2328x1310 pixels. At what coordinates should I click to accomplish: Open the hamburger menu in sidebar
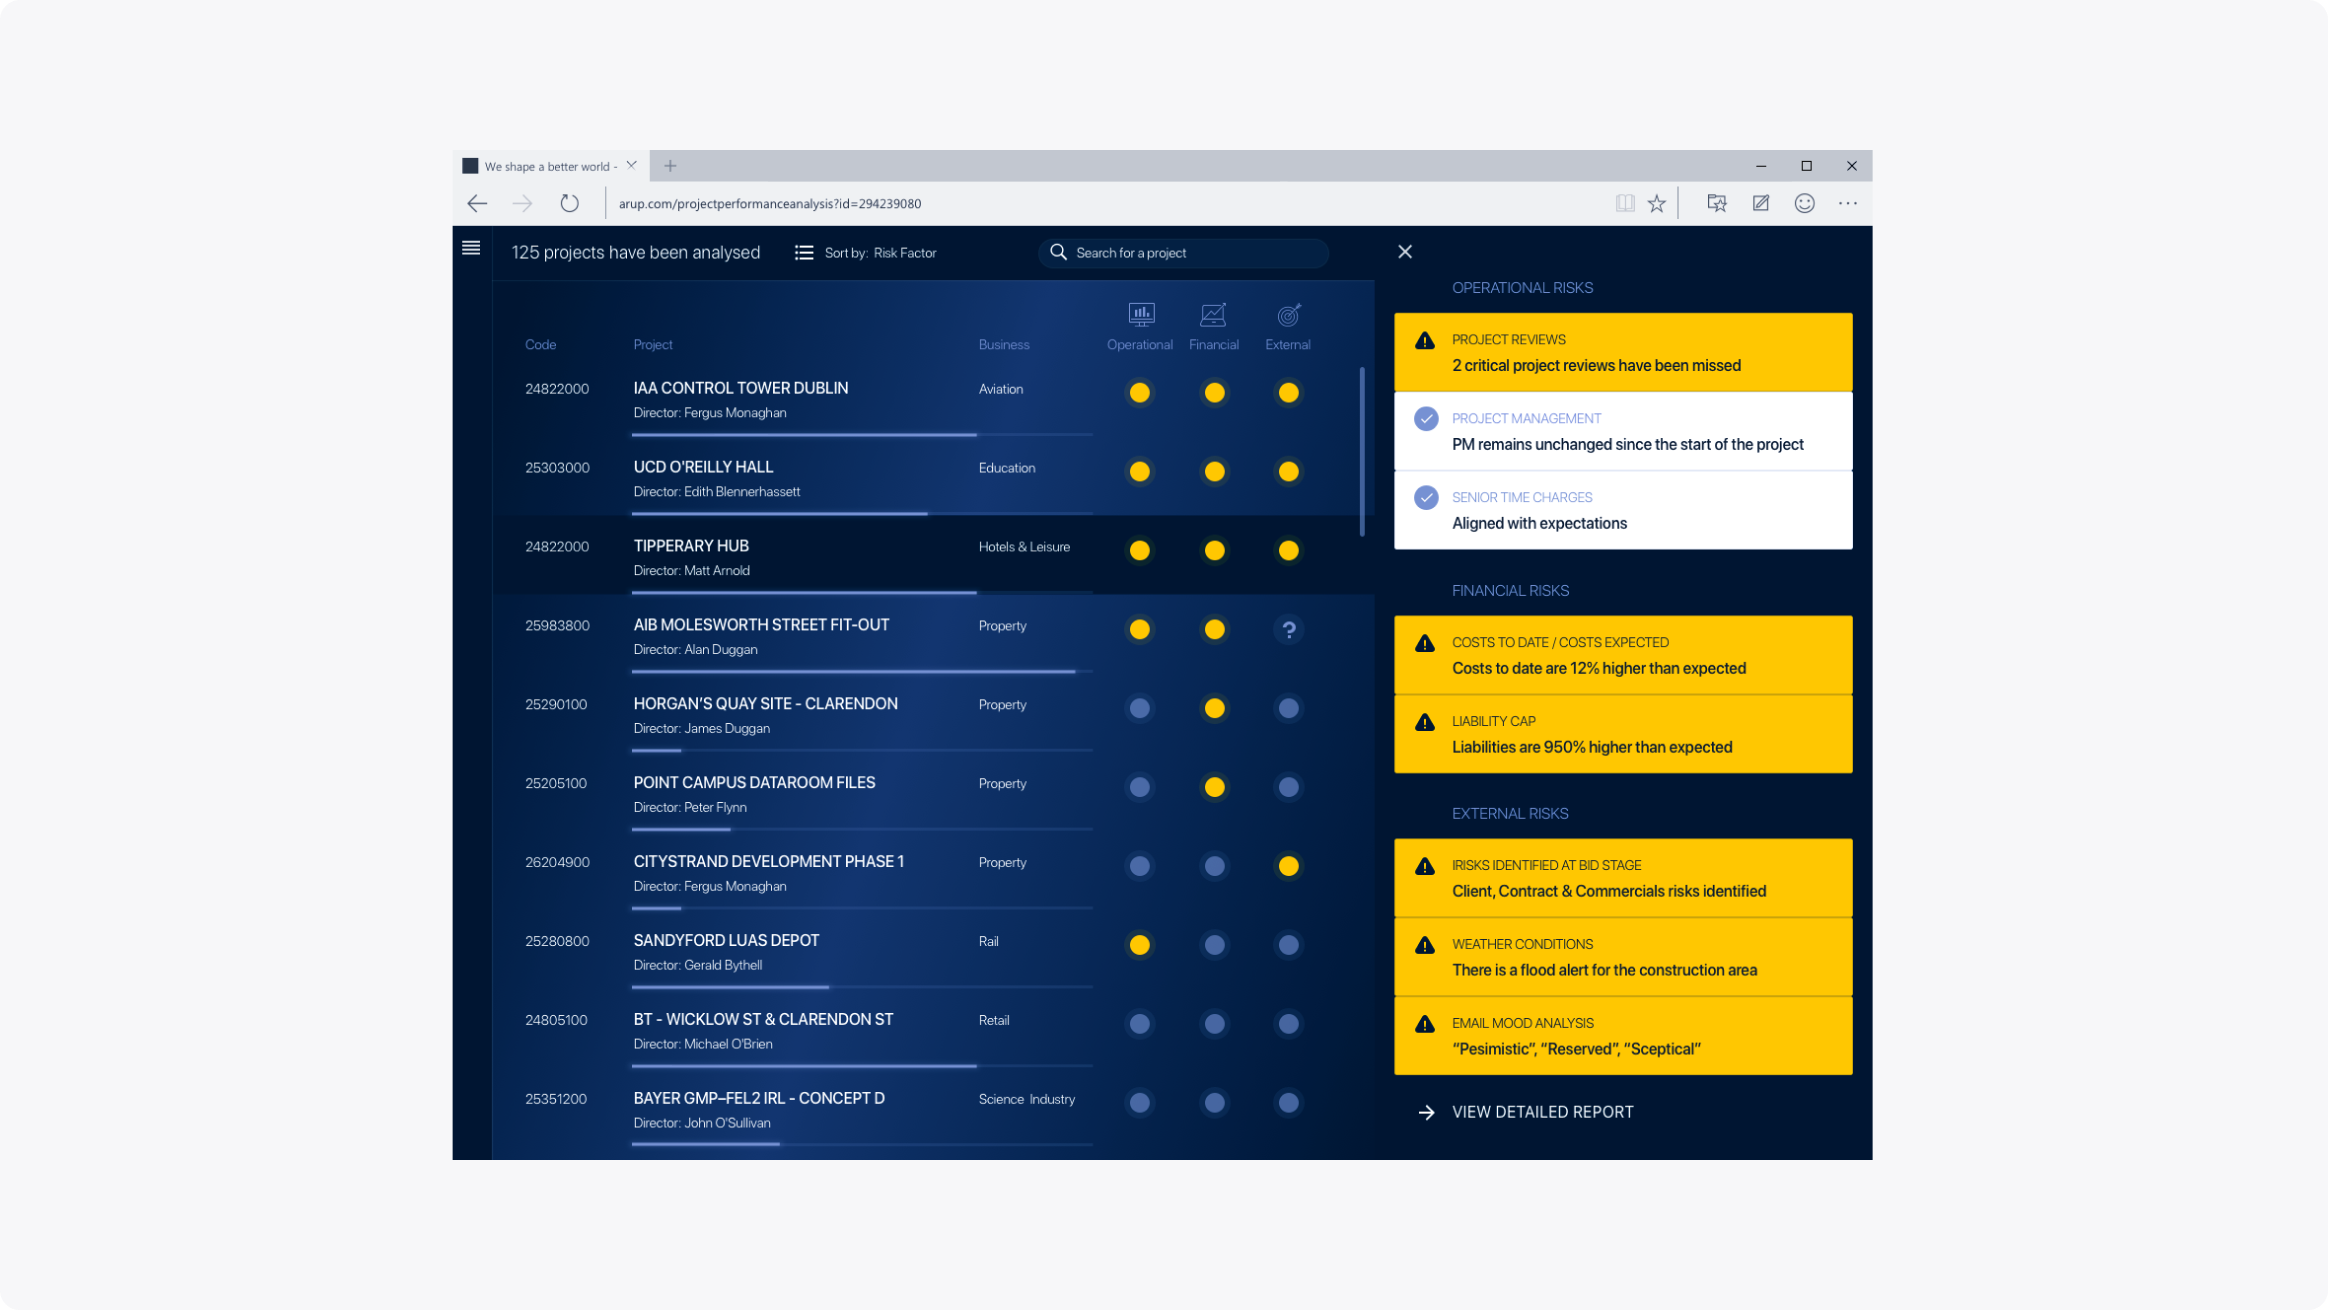coord(471,248)
